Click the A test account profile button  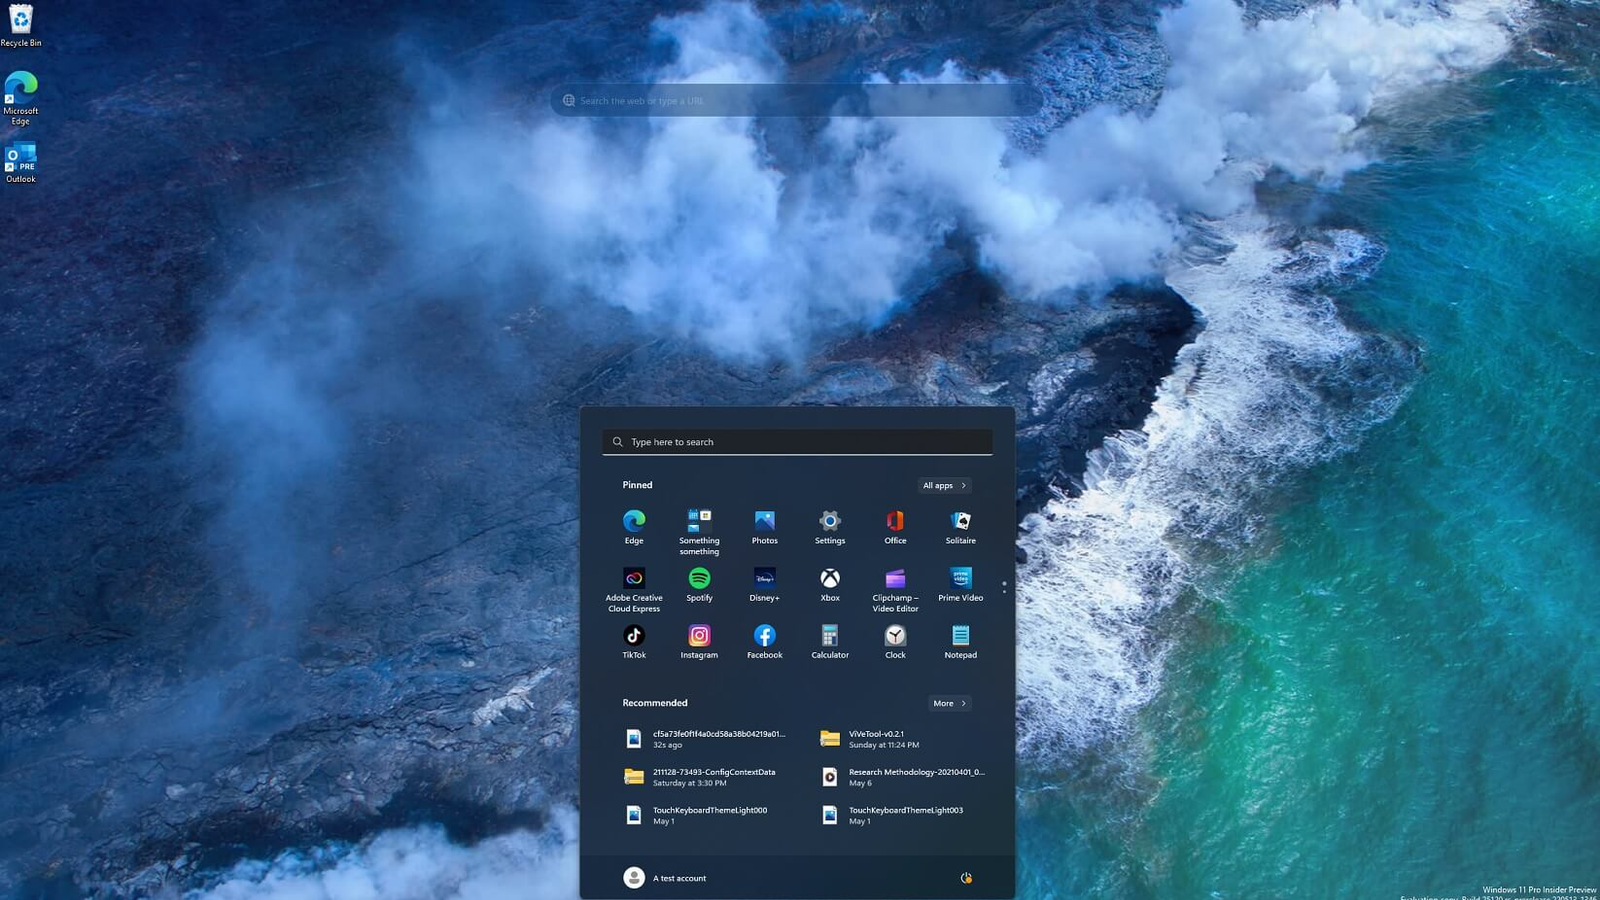click(x=665, y=878)
